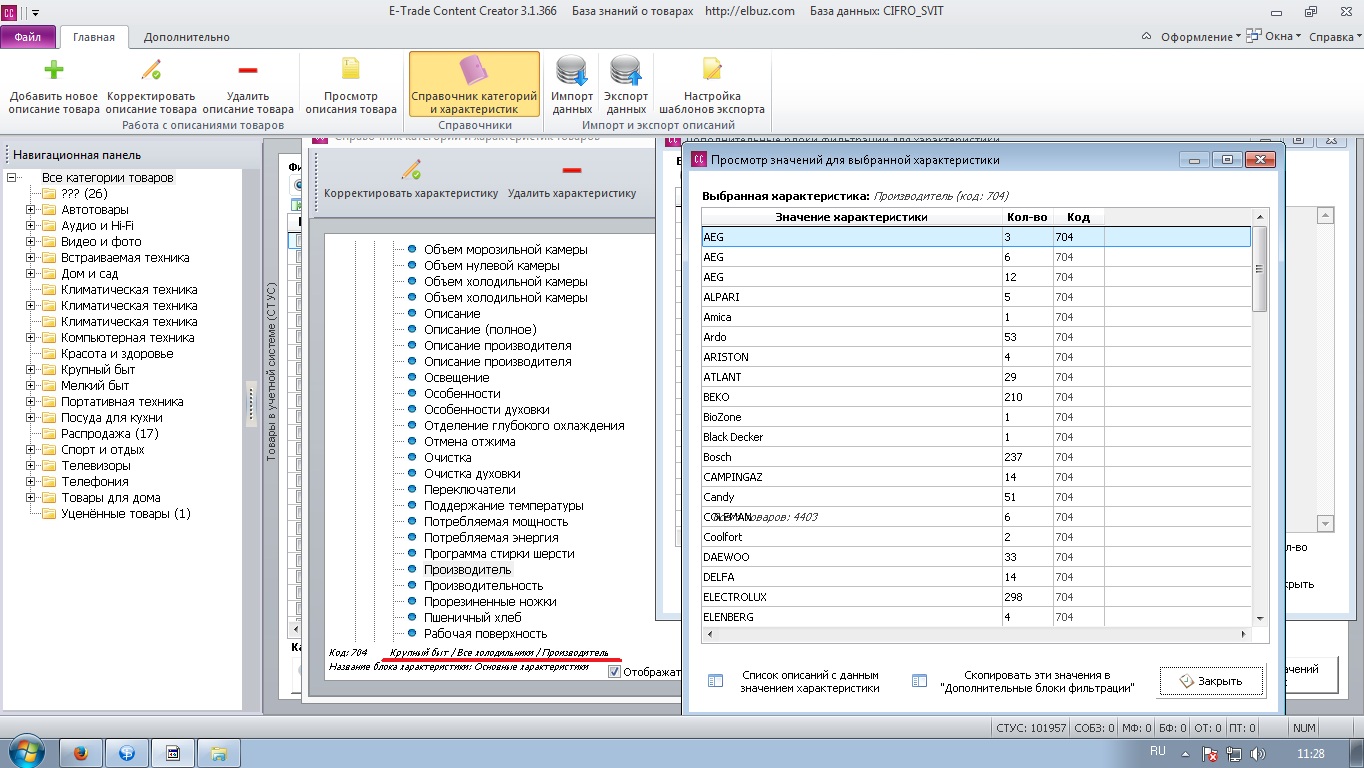Sort by the Кол-во column header
This screenshot has height=768, width=1364.
coord(1027,217)
